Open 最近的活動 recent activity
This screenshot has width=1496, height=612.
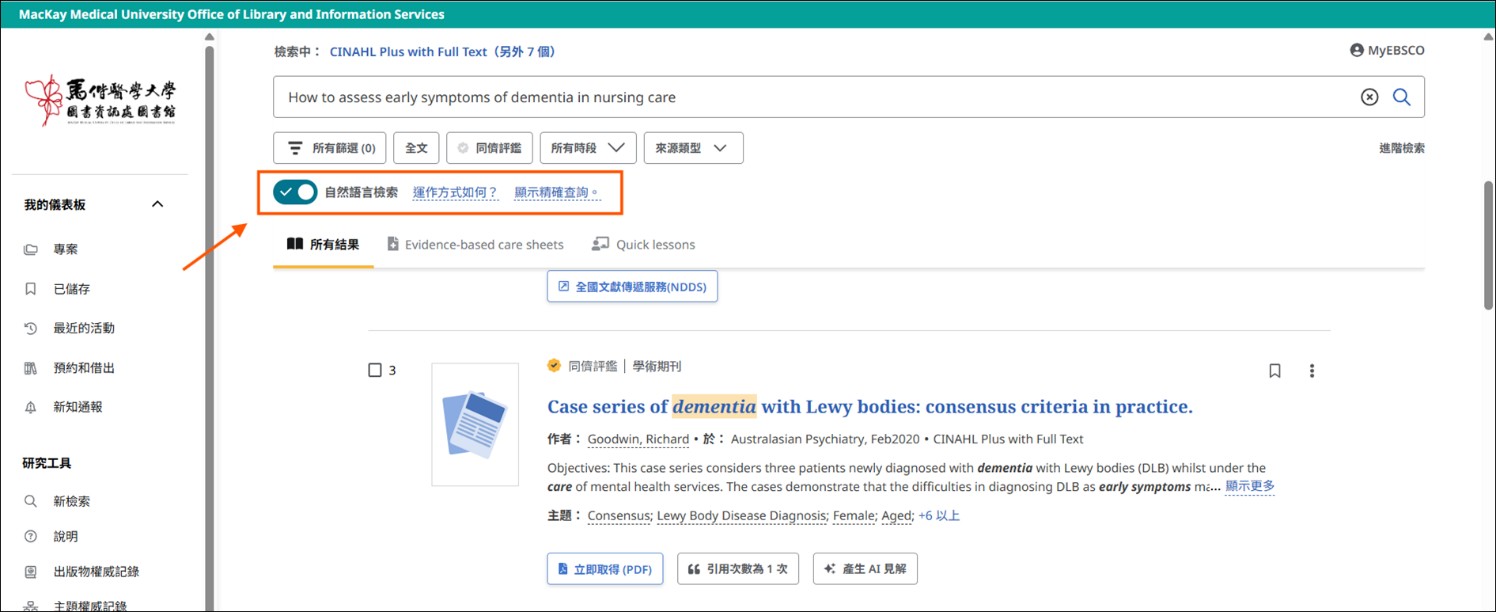(x=83, y=328)
